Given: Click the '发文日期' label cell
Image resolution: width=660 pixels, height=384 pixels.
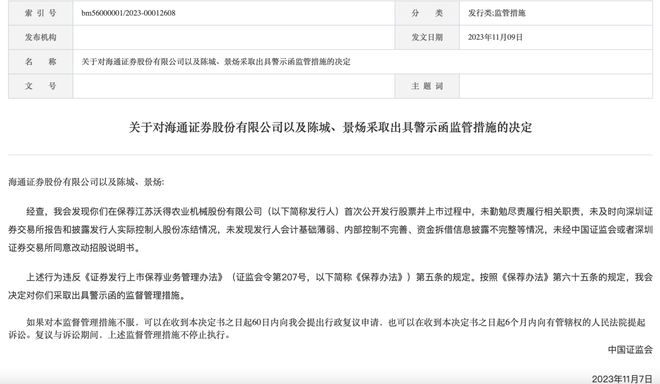Looking at the screenshot, I should pyautogui.click(x=427, y=37).
